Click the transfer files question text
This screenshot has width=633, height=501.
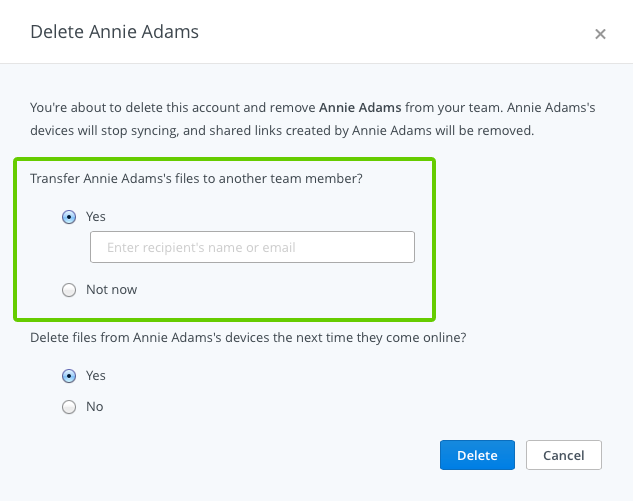[x=196, y=179]
